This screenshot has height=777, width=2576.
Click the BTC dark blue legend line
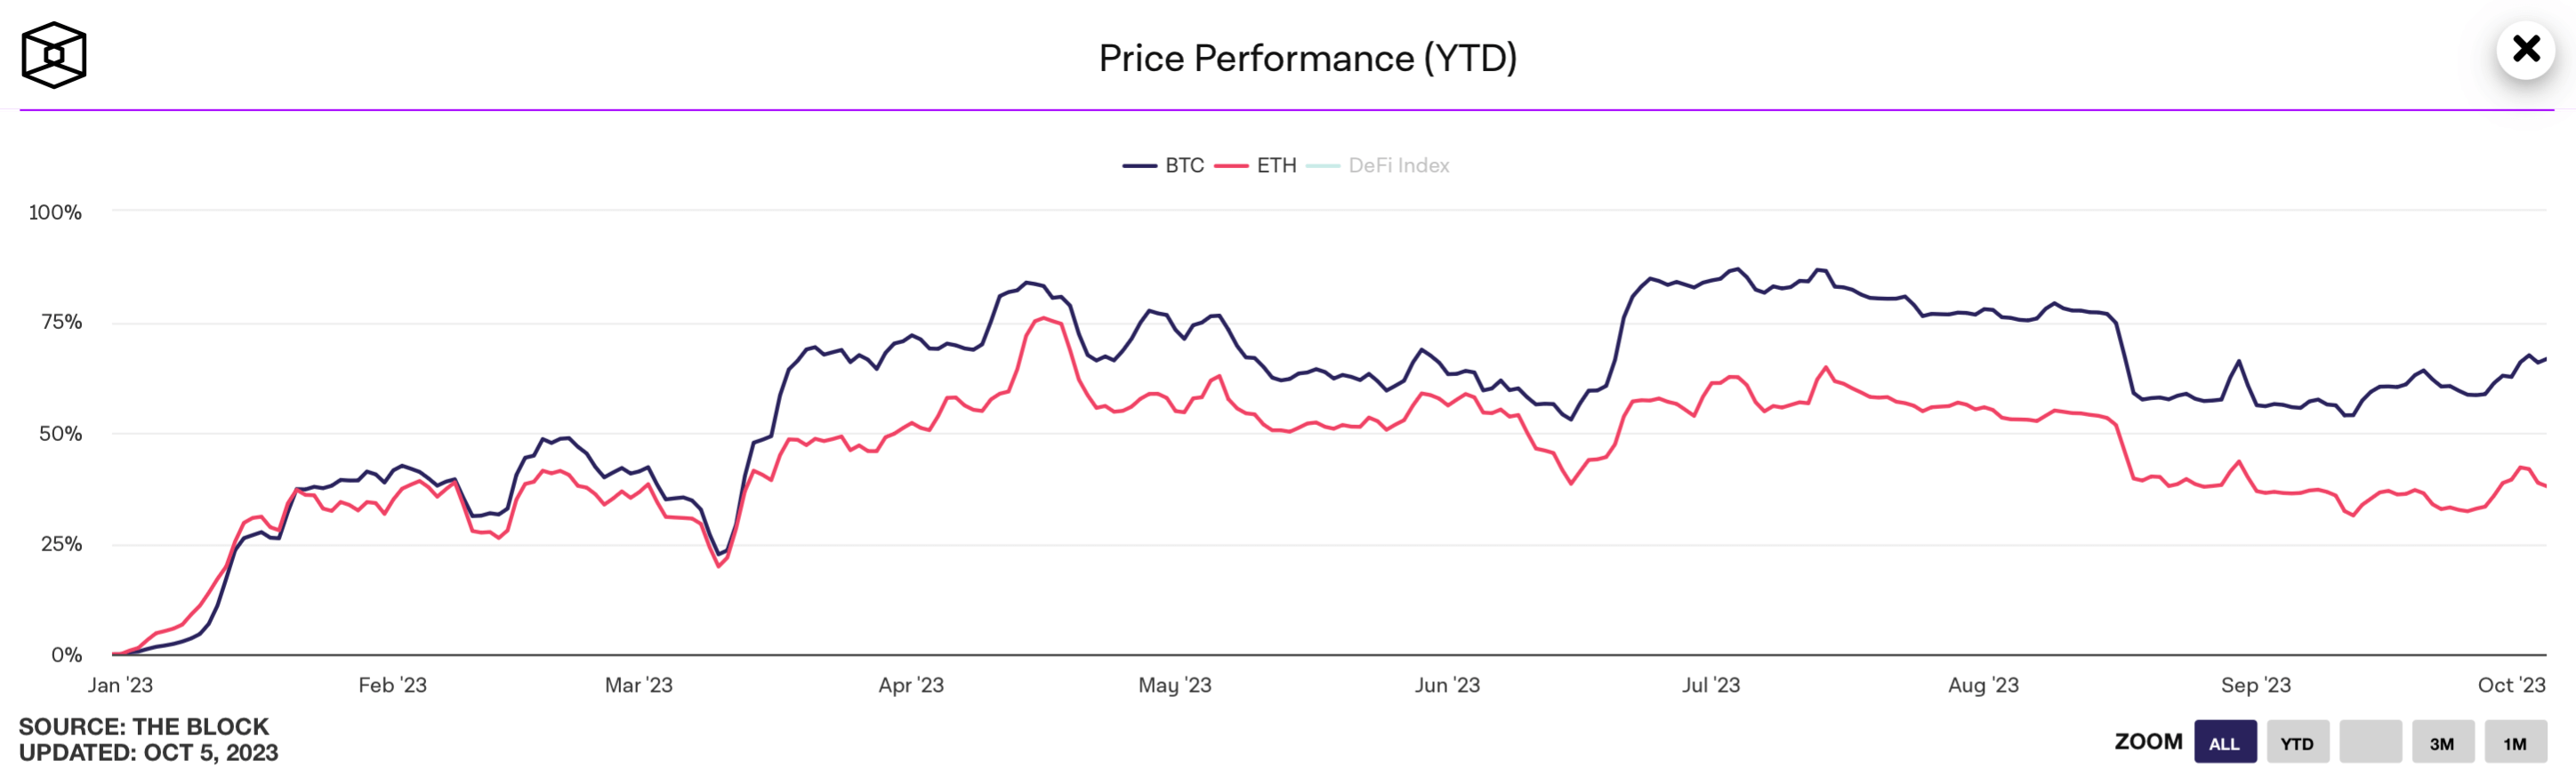[x=1139, y=166]
